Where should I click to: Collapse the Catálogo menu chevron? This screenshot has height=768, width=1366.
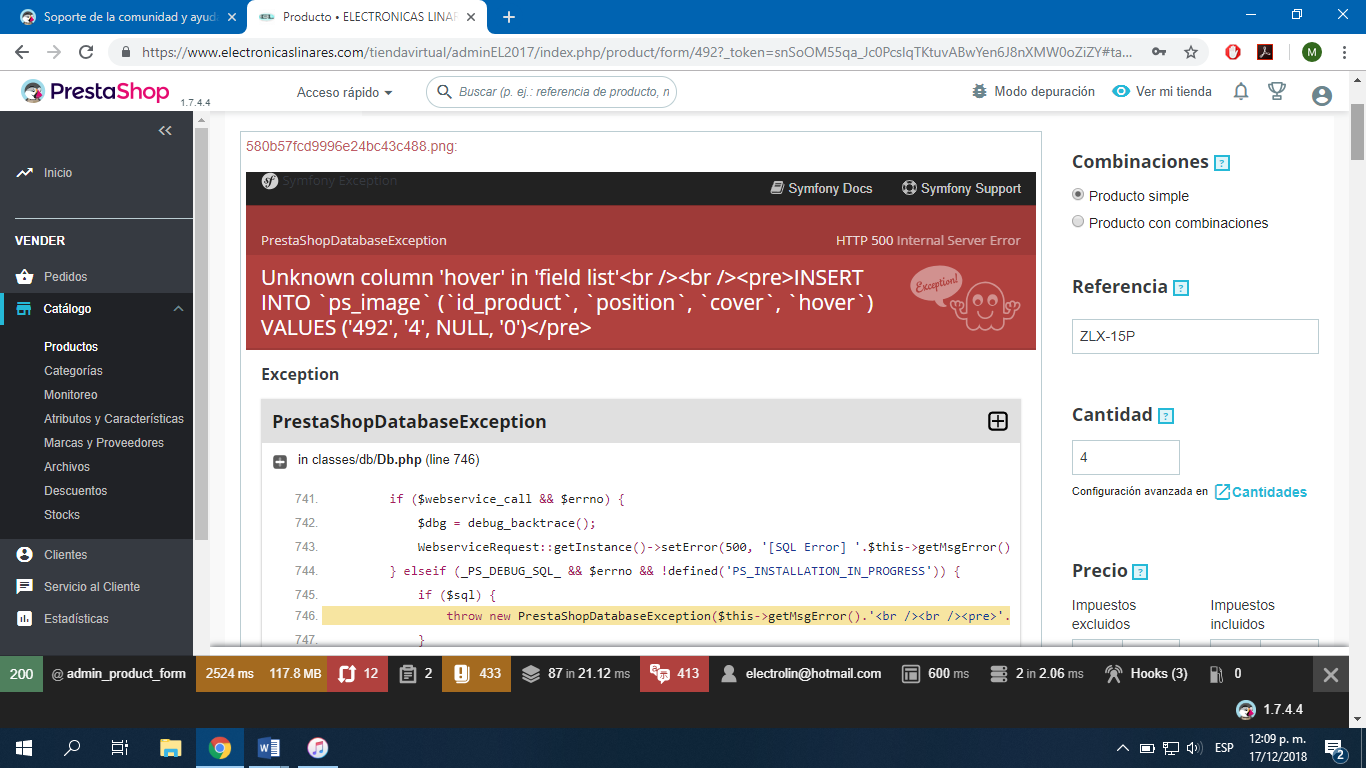click(178, 309)
